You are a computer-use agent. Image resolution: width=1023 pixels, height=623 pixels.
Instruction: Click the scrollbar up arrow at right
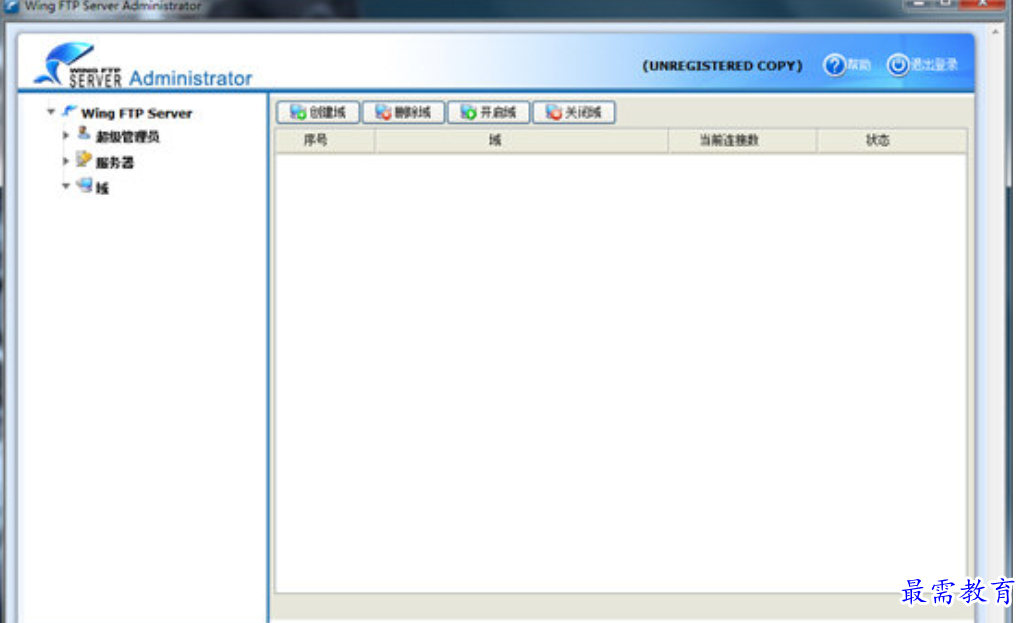[x=995, y=31]
